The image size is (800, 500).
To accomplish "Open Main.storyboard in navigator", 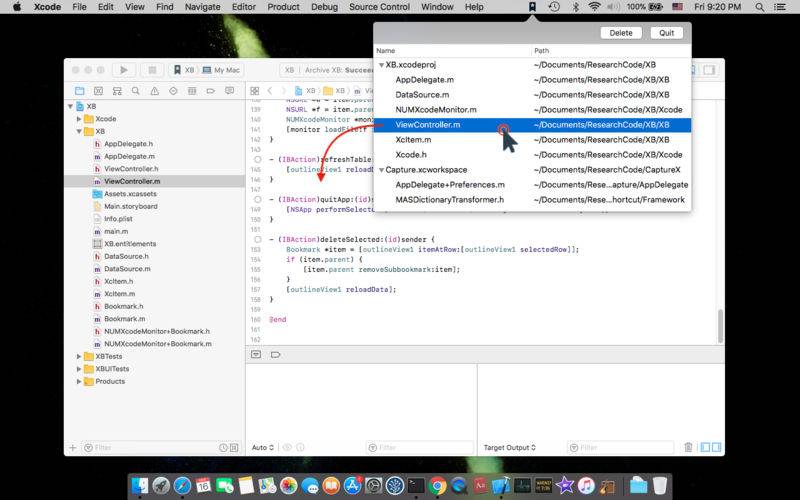I will (131, 206).
